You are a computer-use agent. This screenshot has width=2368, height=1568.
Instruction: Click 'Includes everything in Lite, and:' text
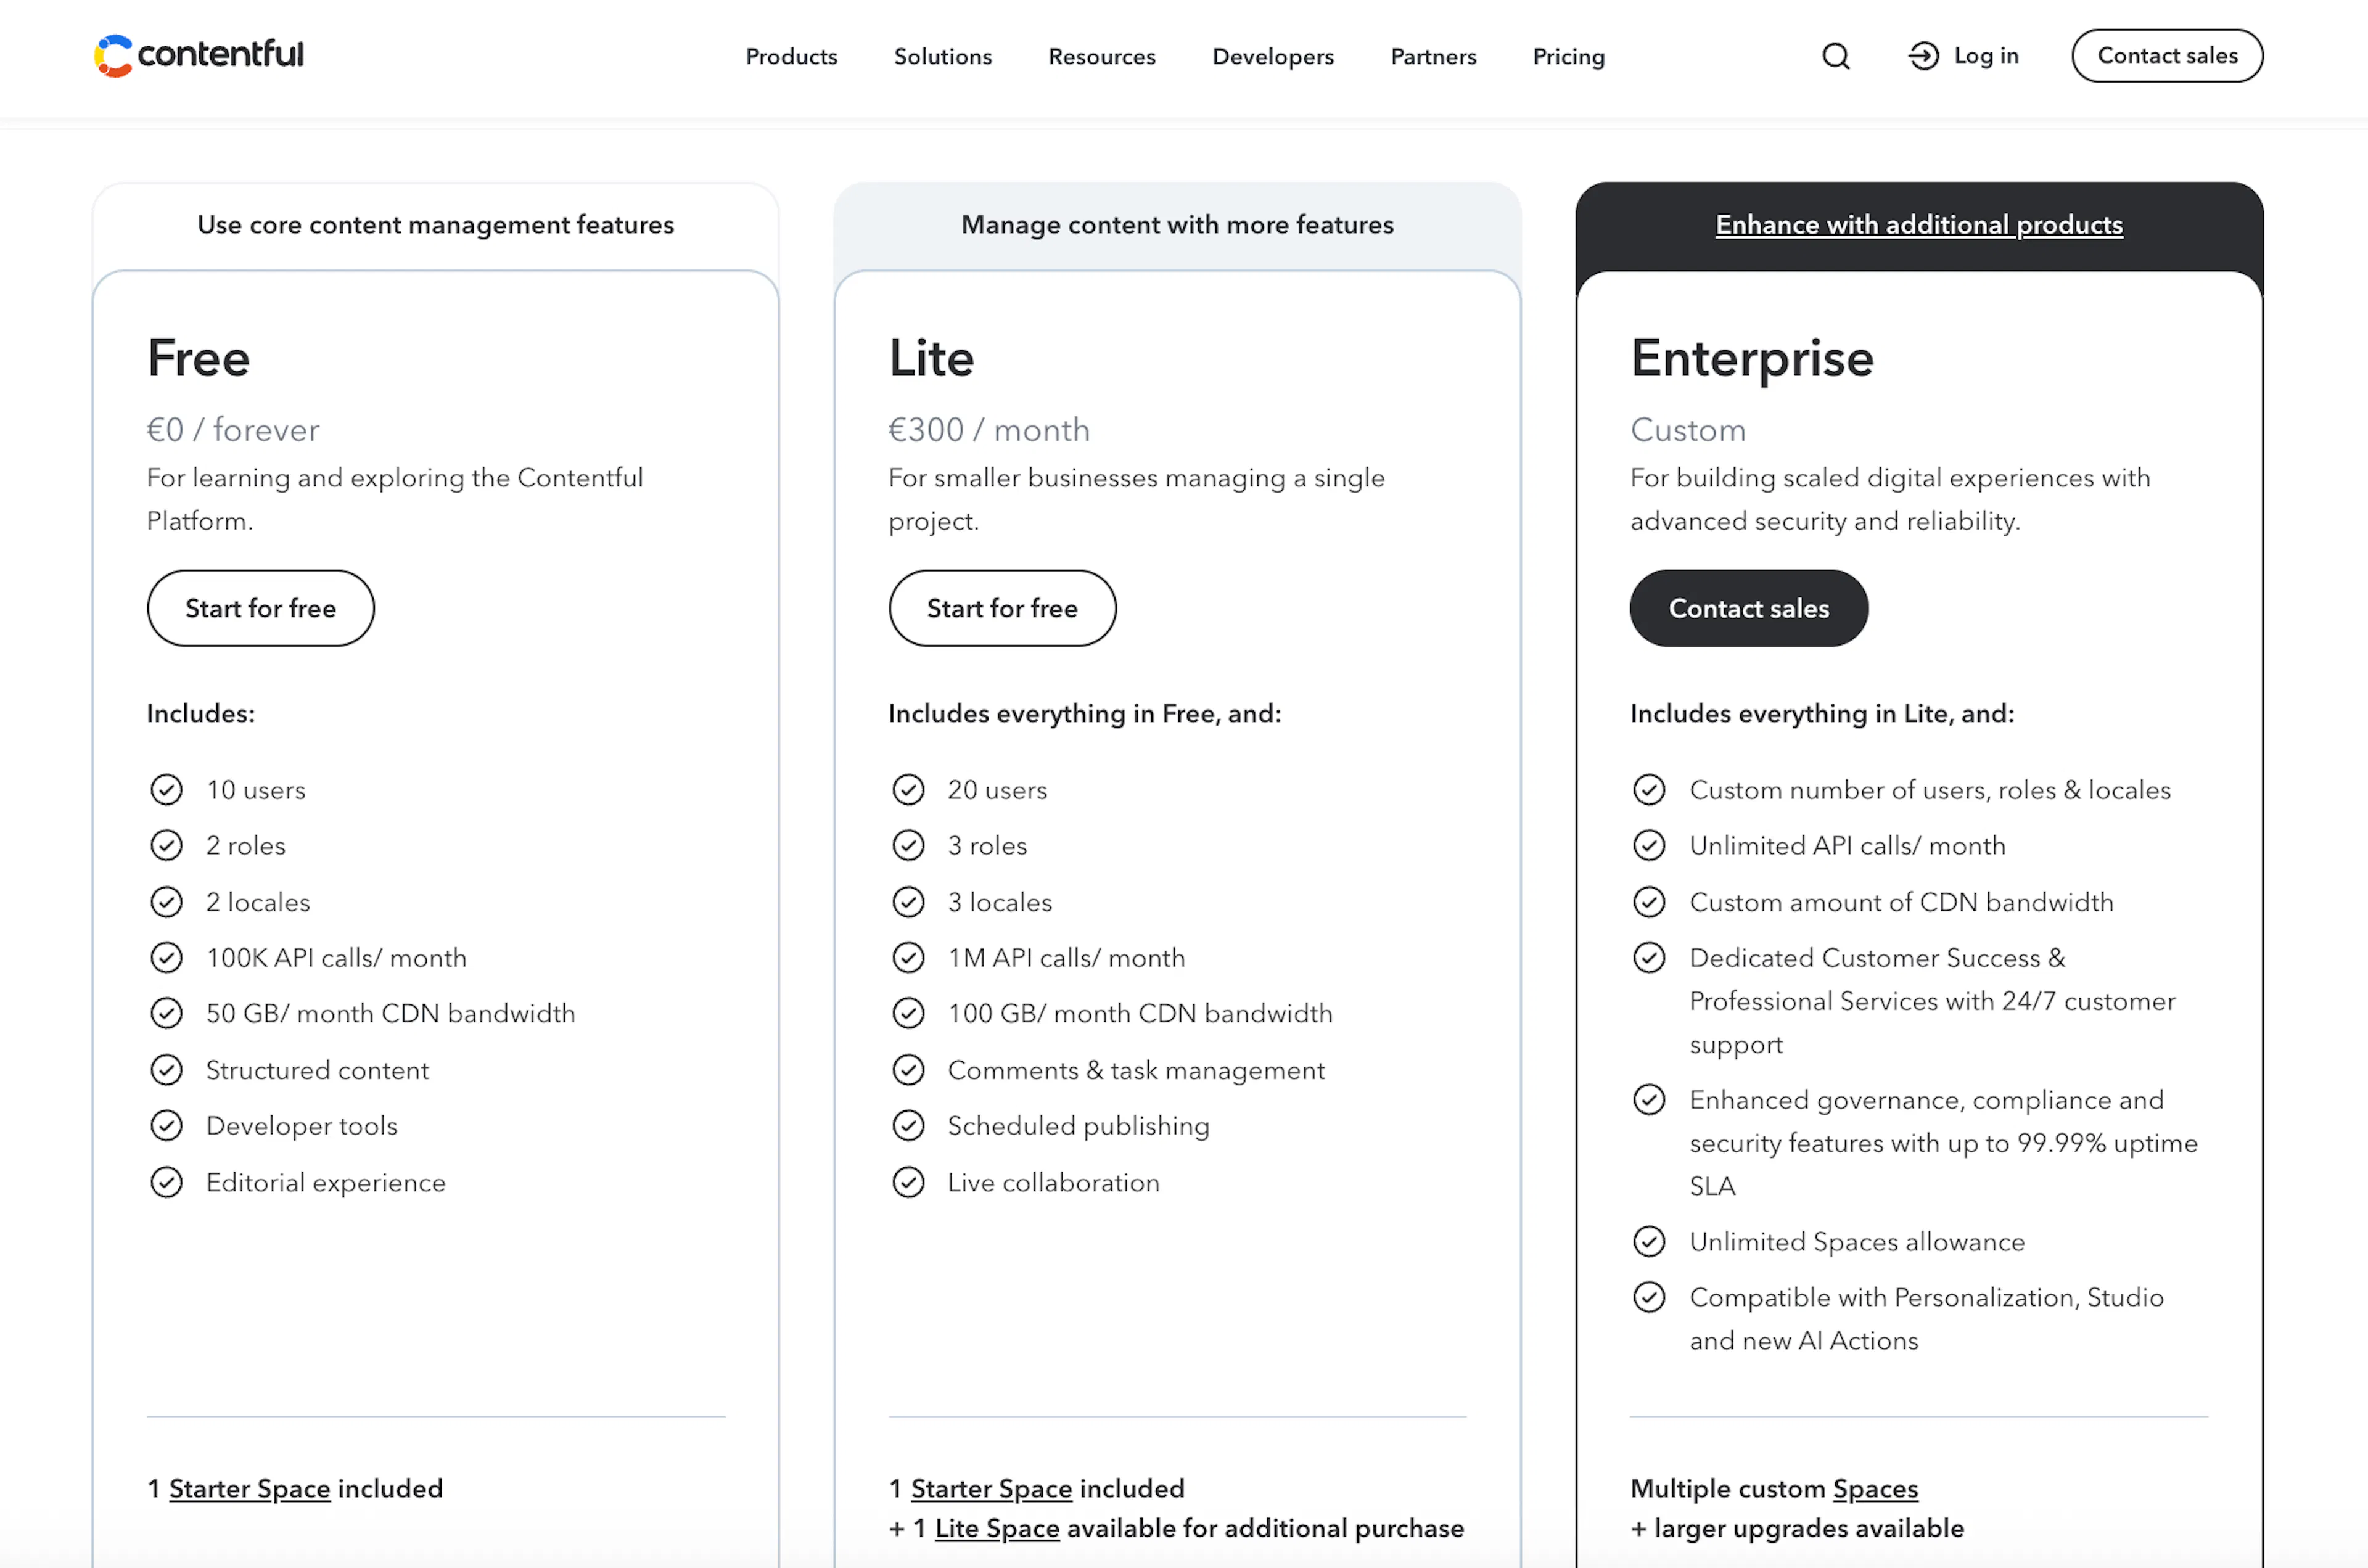(x=1822, y=714)
